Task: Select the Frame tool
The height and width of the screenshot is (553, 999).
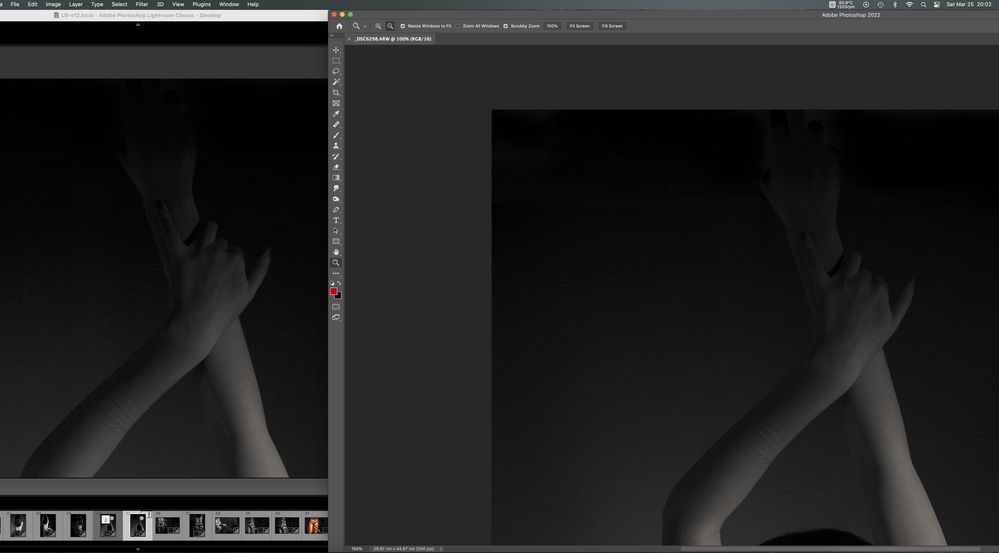Action: (x=336, y=103)
